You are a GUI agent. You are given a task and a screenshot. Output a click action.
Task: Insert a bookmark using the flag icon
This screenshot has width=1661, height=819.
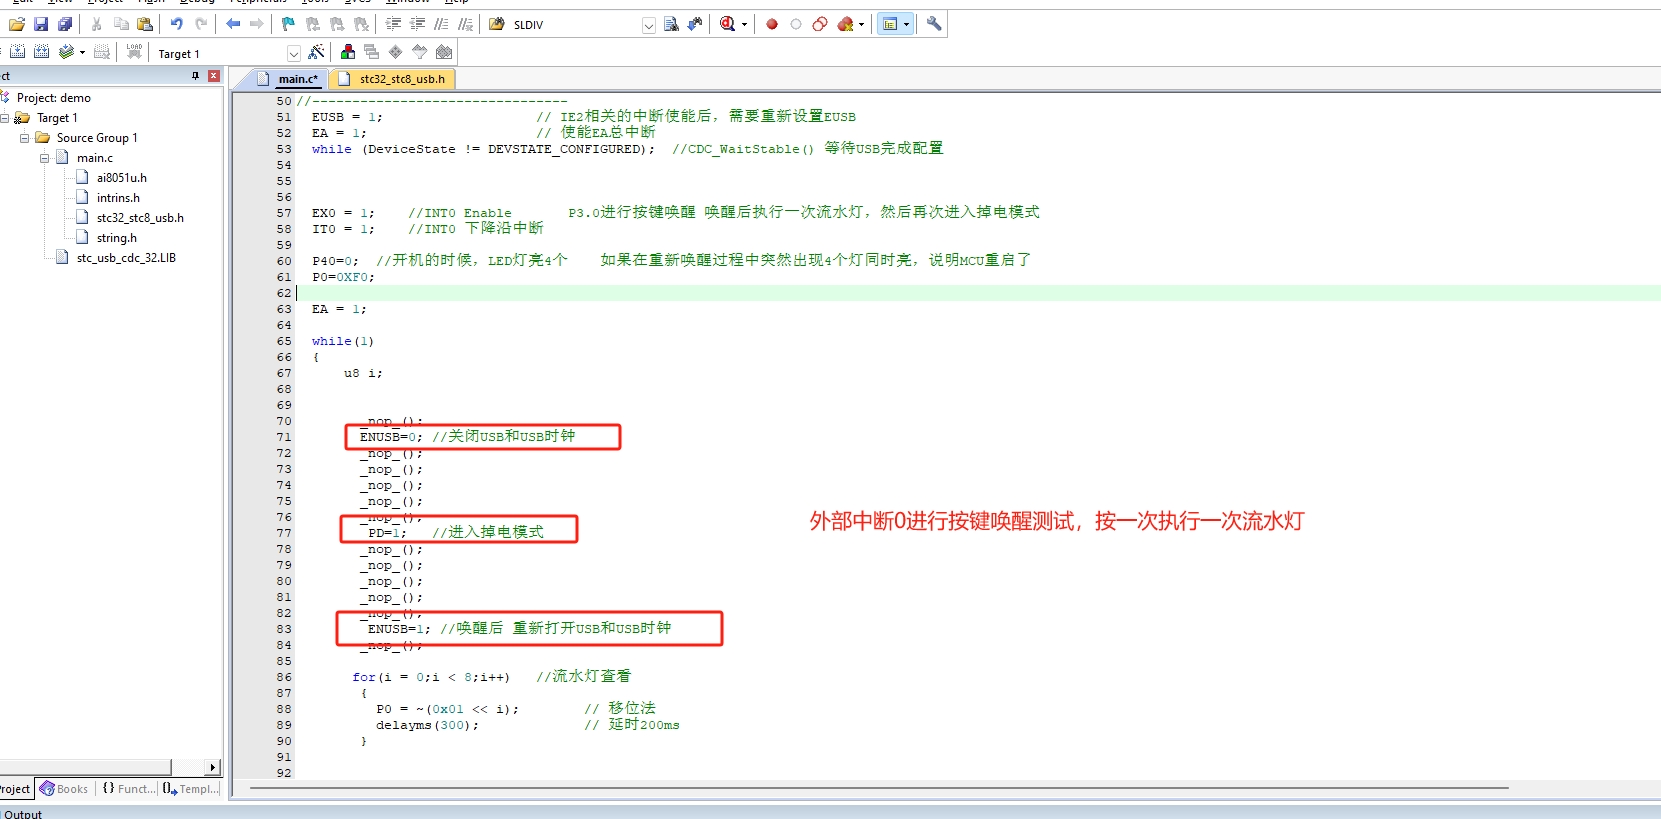pyautogui.click(x=288, y=24)
